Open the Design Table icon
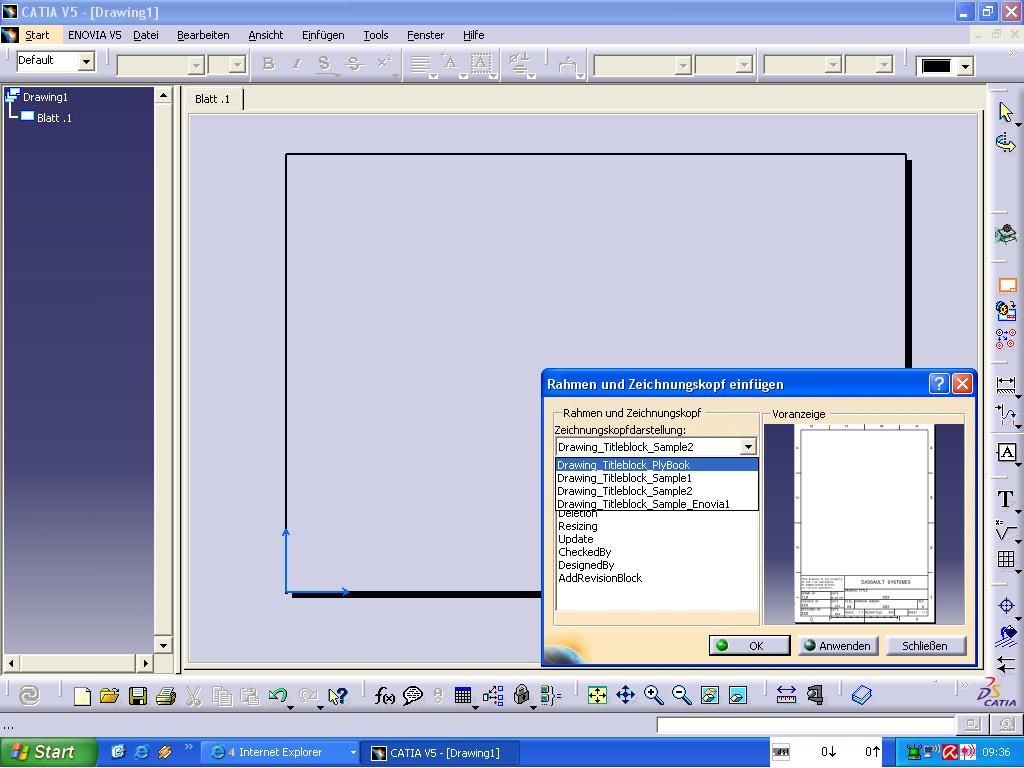1024x768 pixels. 463,696
